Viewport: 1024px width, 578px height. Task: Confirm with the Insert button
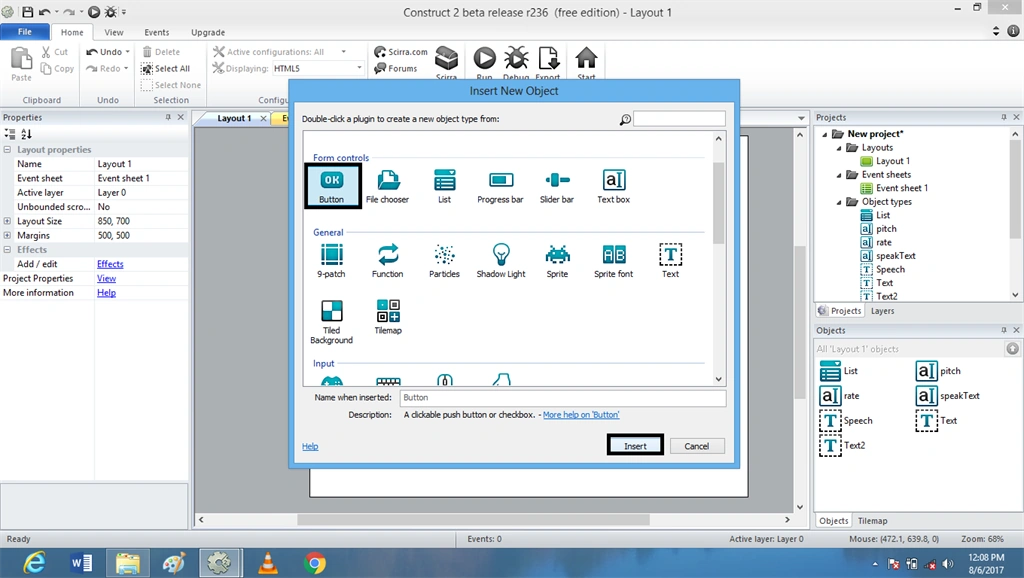635,446
